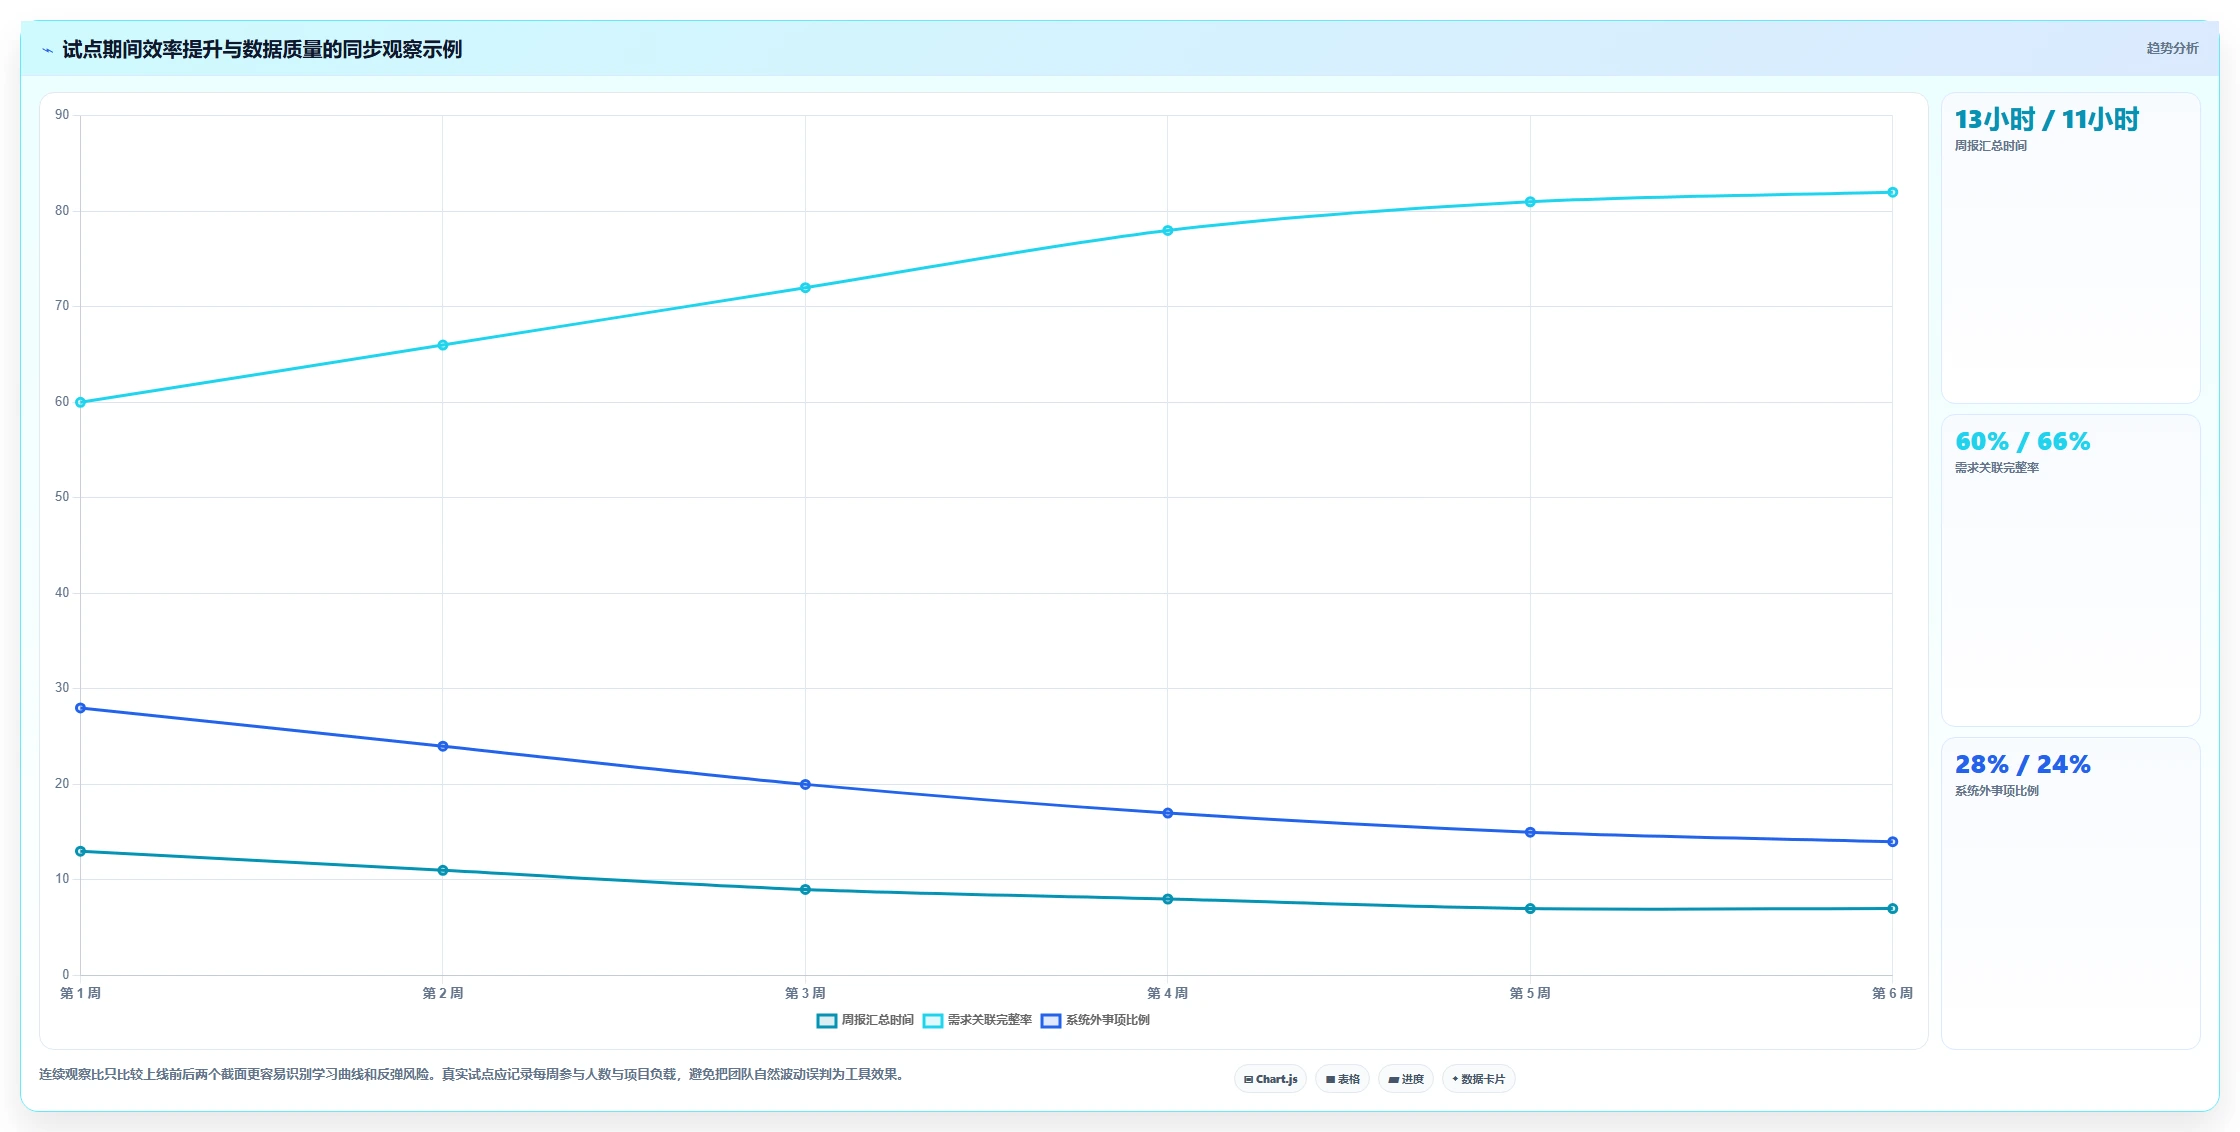
Task: Click the 90 y-axis label
Action: point(62,115)
